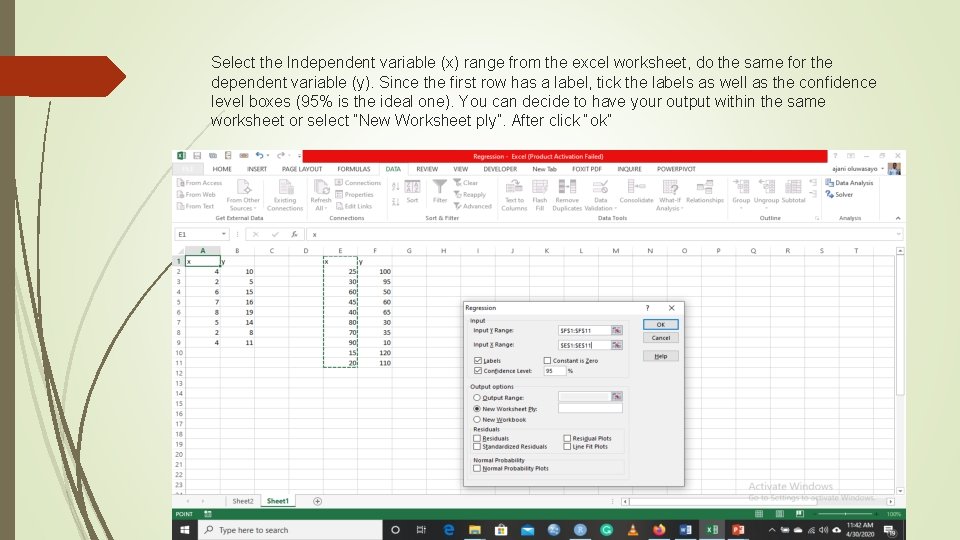
Task: Open File Explorer from taskbar
Action: (x=475, y=530)
